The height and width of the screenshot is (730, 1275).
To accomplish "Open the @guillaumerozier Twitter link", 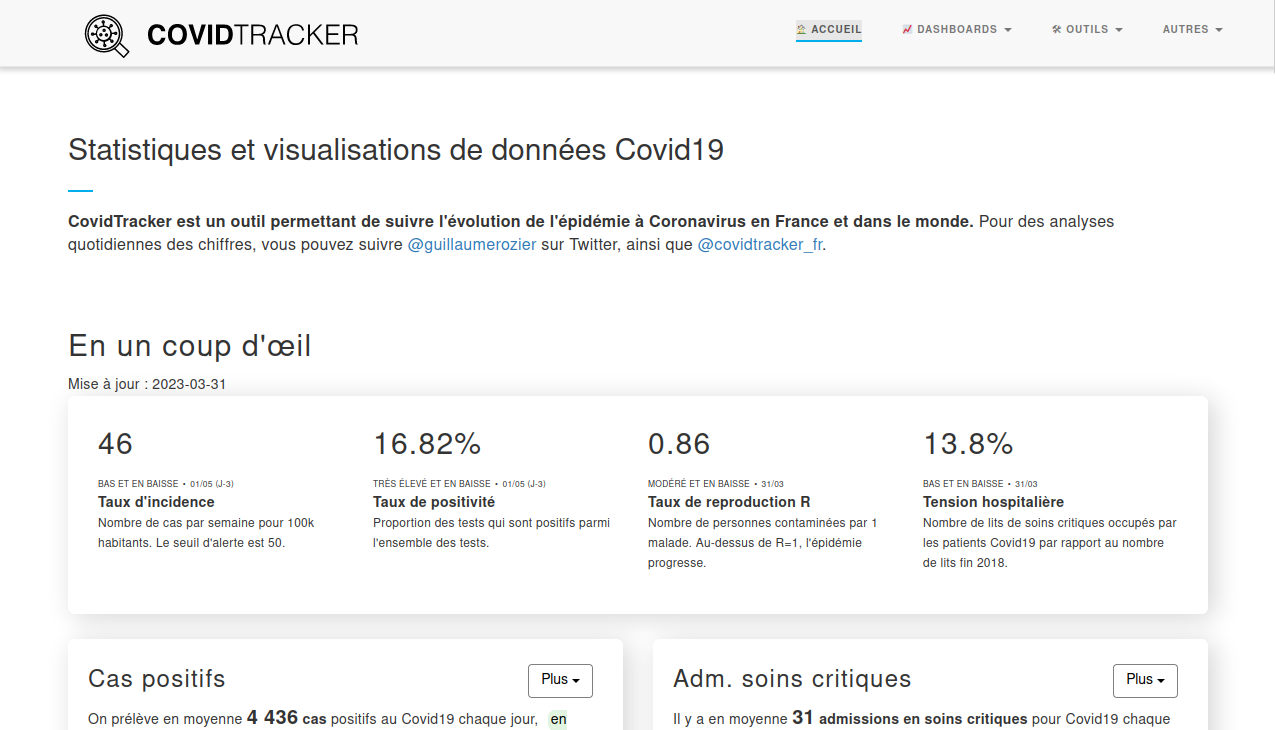I will point(472,245).
